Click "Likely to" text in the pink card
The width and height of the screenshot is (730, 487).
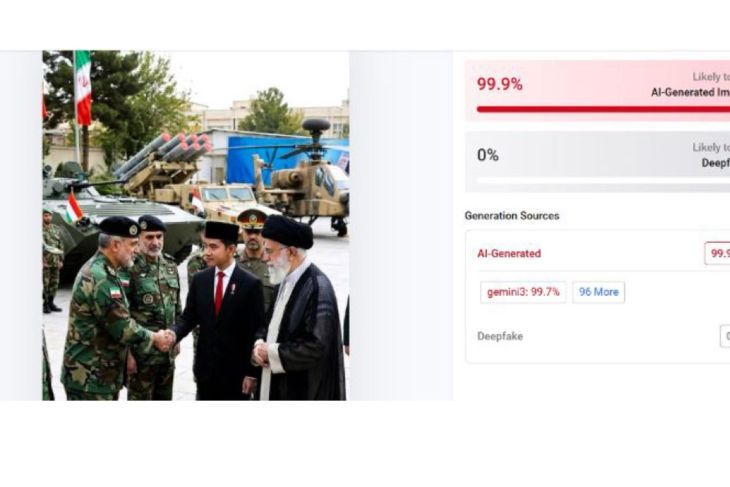pyautogui.click(x=711, y=77)
